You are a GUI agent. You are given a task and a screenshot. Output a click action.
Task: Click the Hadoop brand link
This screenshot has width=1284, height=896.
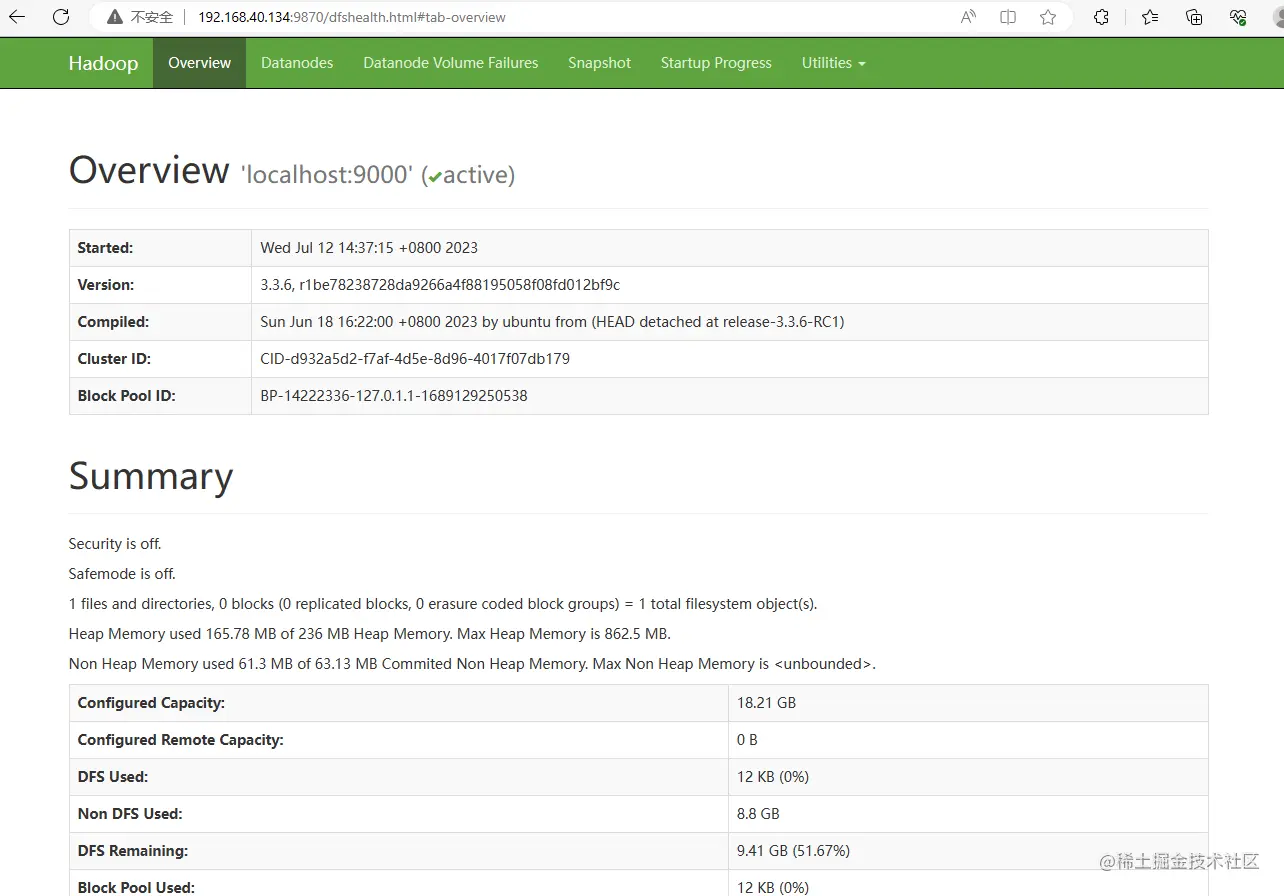pos(103,63)
